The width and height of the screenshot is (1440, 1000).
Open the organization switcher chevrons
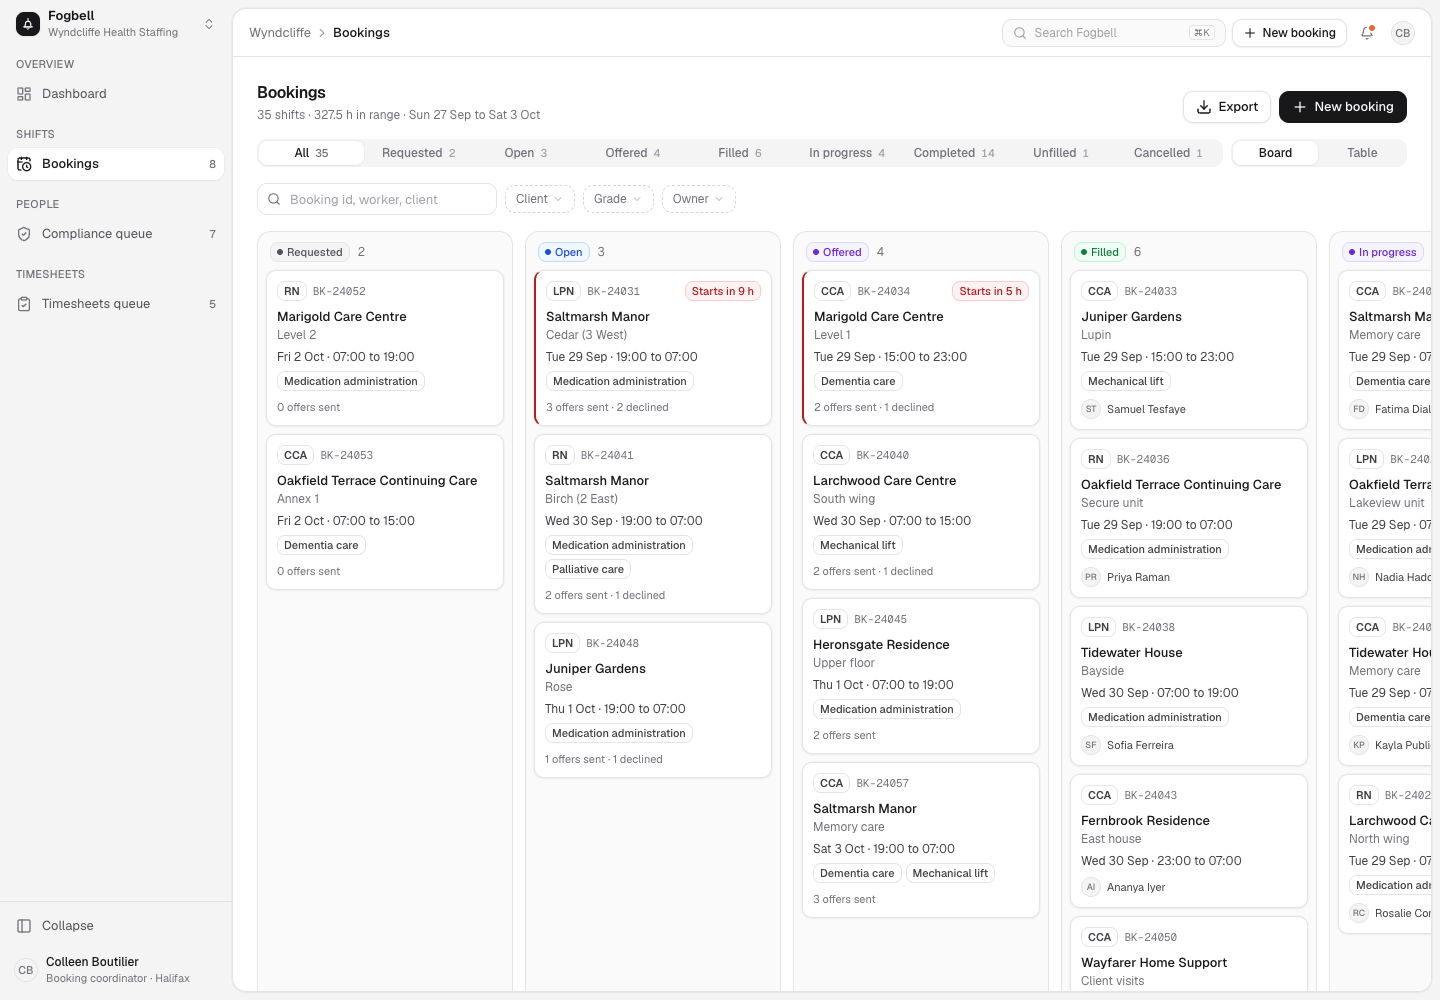coord(209,24)
